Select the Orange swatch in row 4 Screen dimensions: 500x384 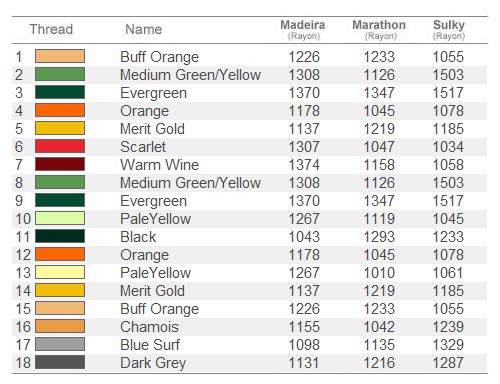tap(60, 110)
